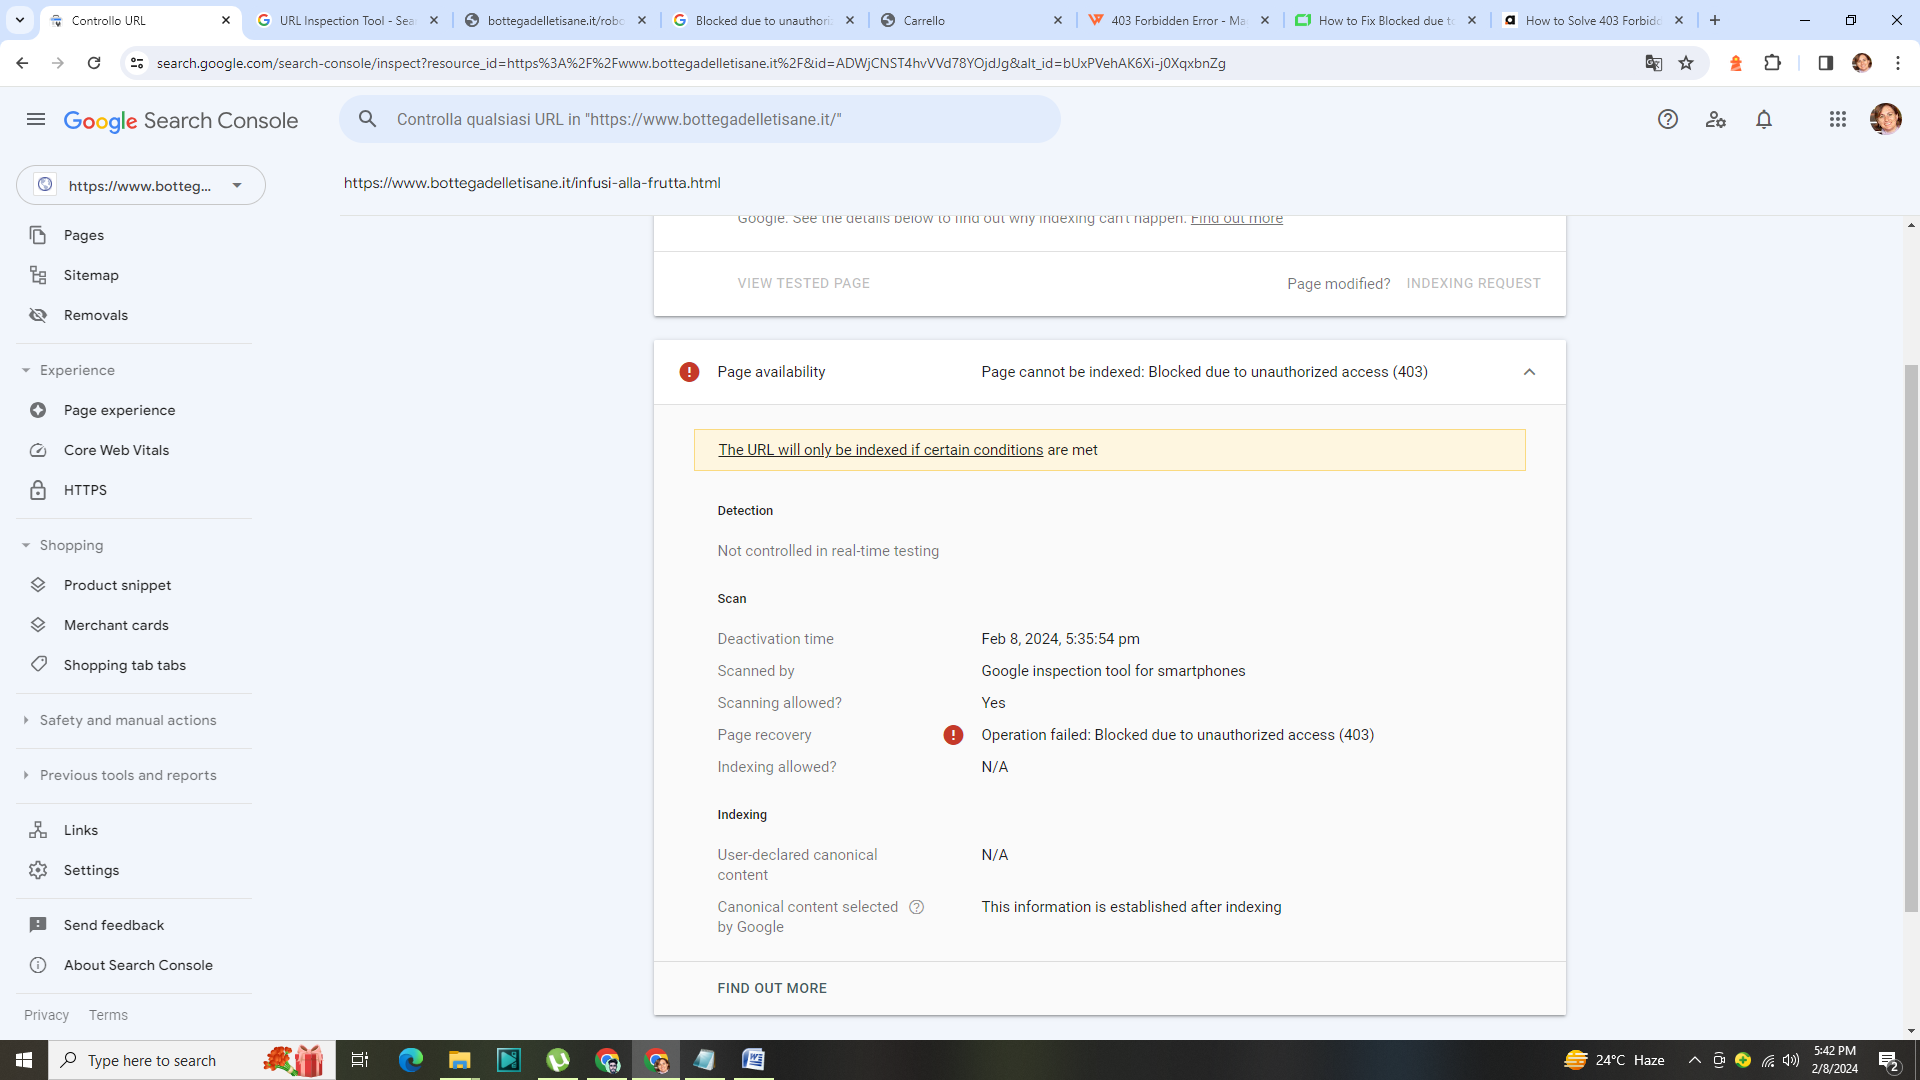This screenshot has width=1920, height=1080.
Task: Collapse the Shopping sidebar section
Action: click(71, 545)
